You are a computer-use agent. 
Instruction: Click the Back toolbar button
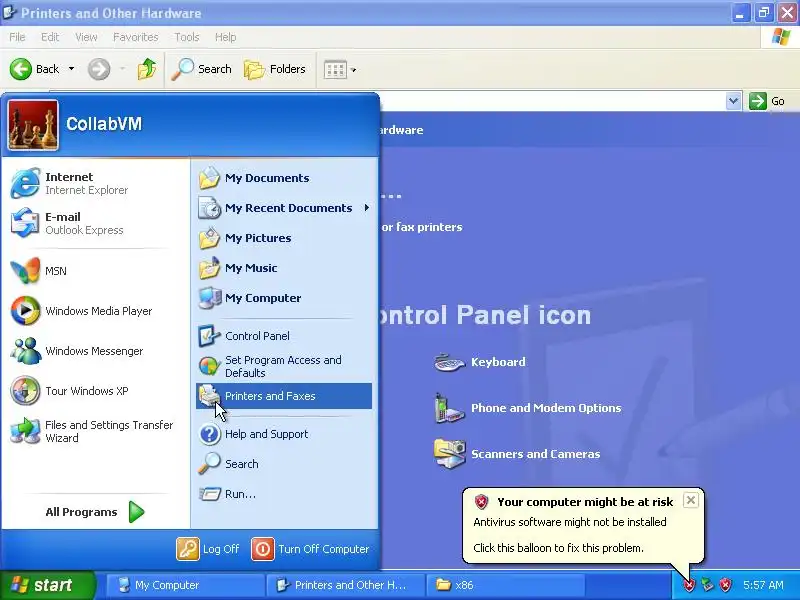[x=34, y=69]
